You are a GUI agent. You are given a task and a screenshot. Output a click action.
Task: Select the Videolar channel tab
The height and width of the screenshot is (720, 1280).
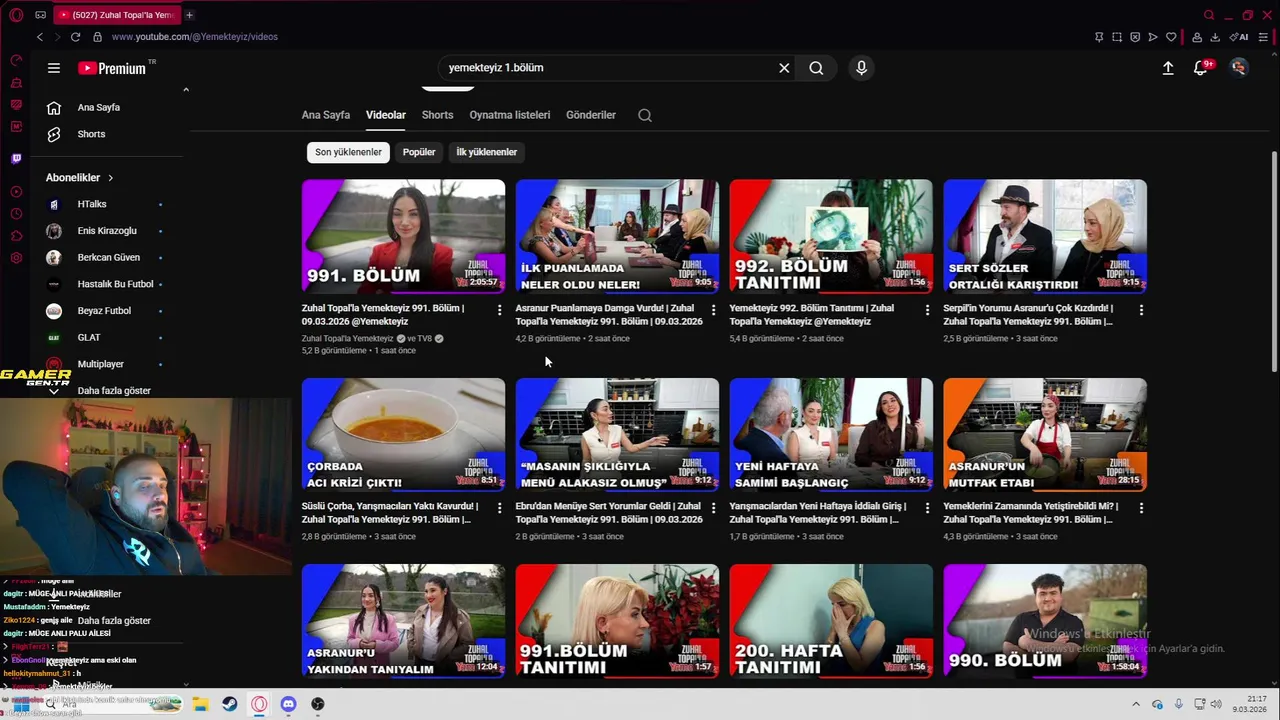[x=386, y=115]
